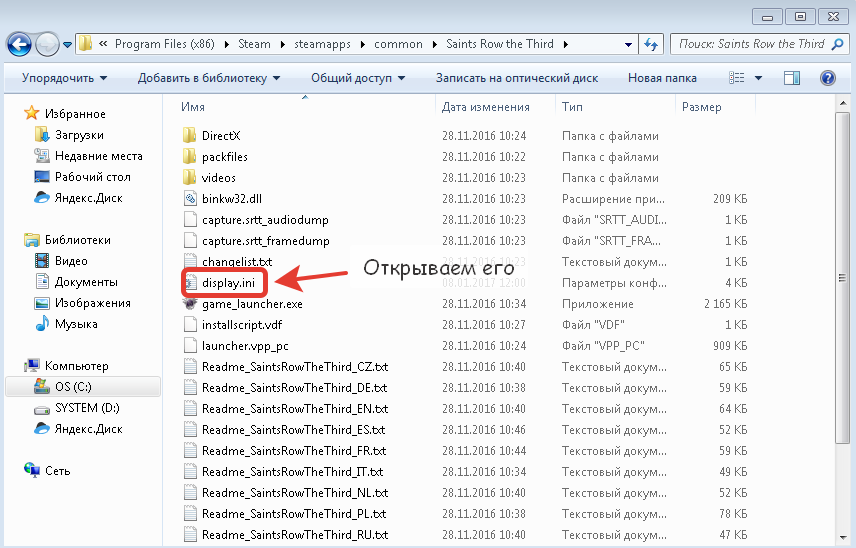The image size is (856, 548).
Task: Click Program Files (x86) in address bar
Action: (164, 44)
